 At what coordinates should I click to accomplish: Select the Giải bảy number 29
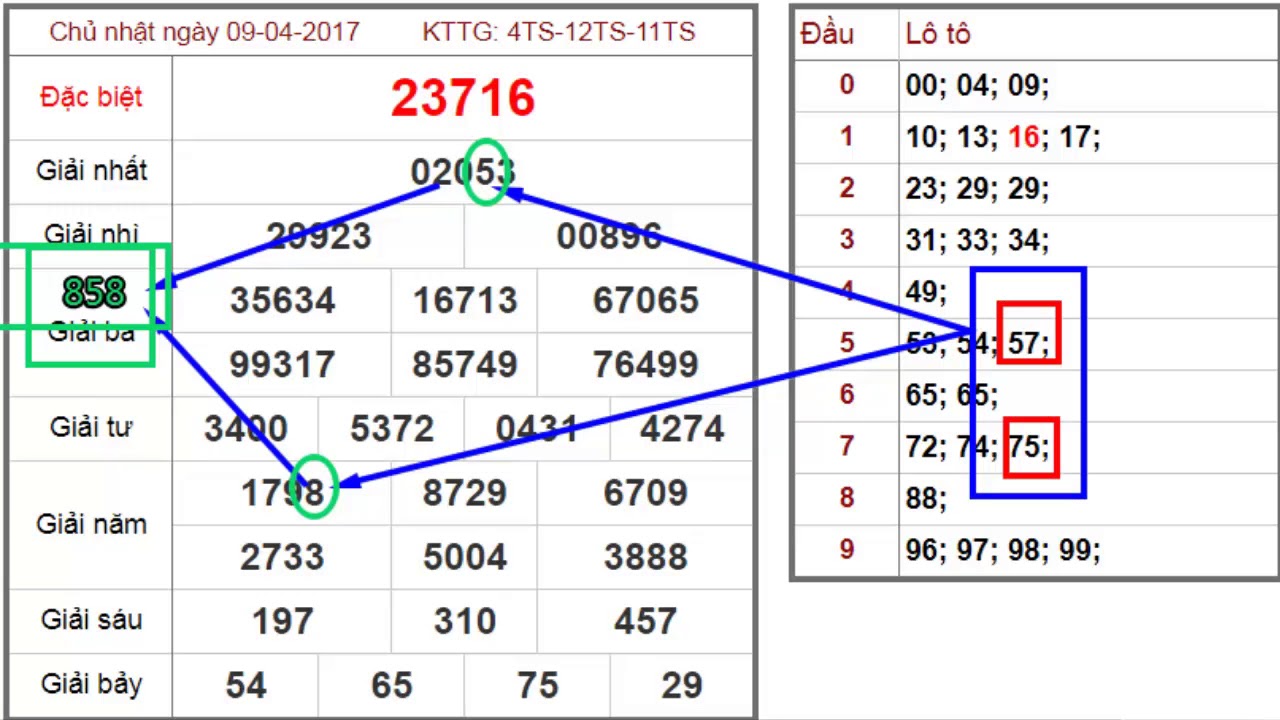[x=681, y=685]
